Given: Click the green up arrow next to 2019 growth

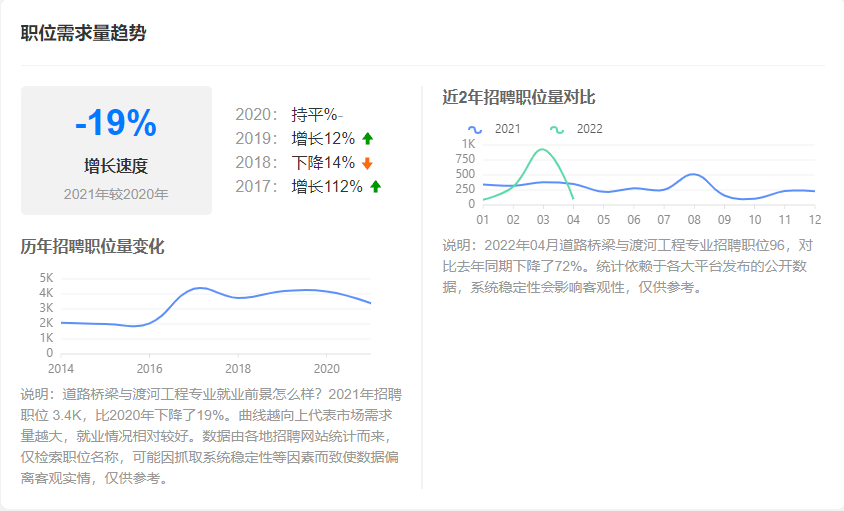Looking at the screenshot, I should 368,139.
